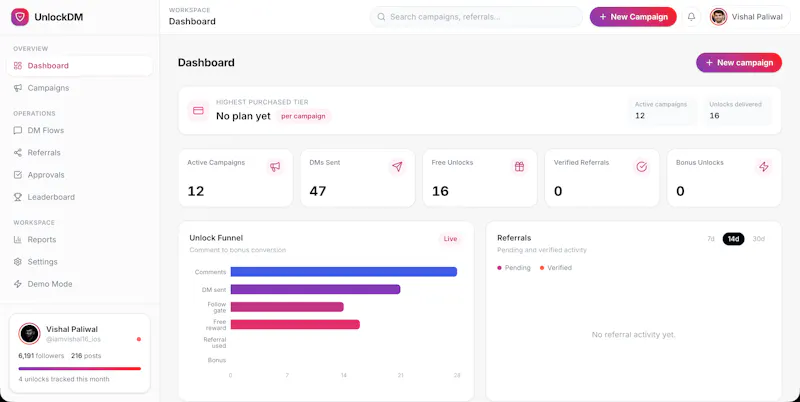Image resolution: width=800 pixels, height=402 pixels.
Task: Click the Unlocks delivered summary tile
Action: point(737,111)
